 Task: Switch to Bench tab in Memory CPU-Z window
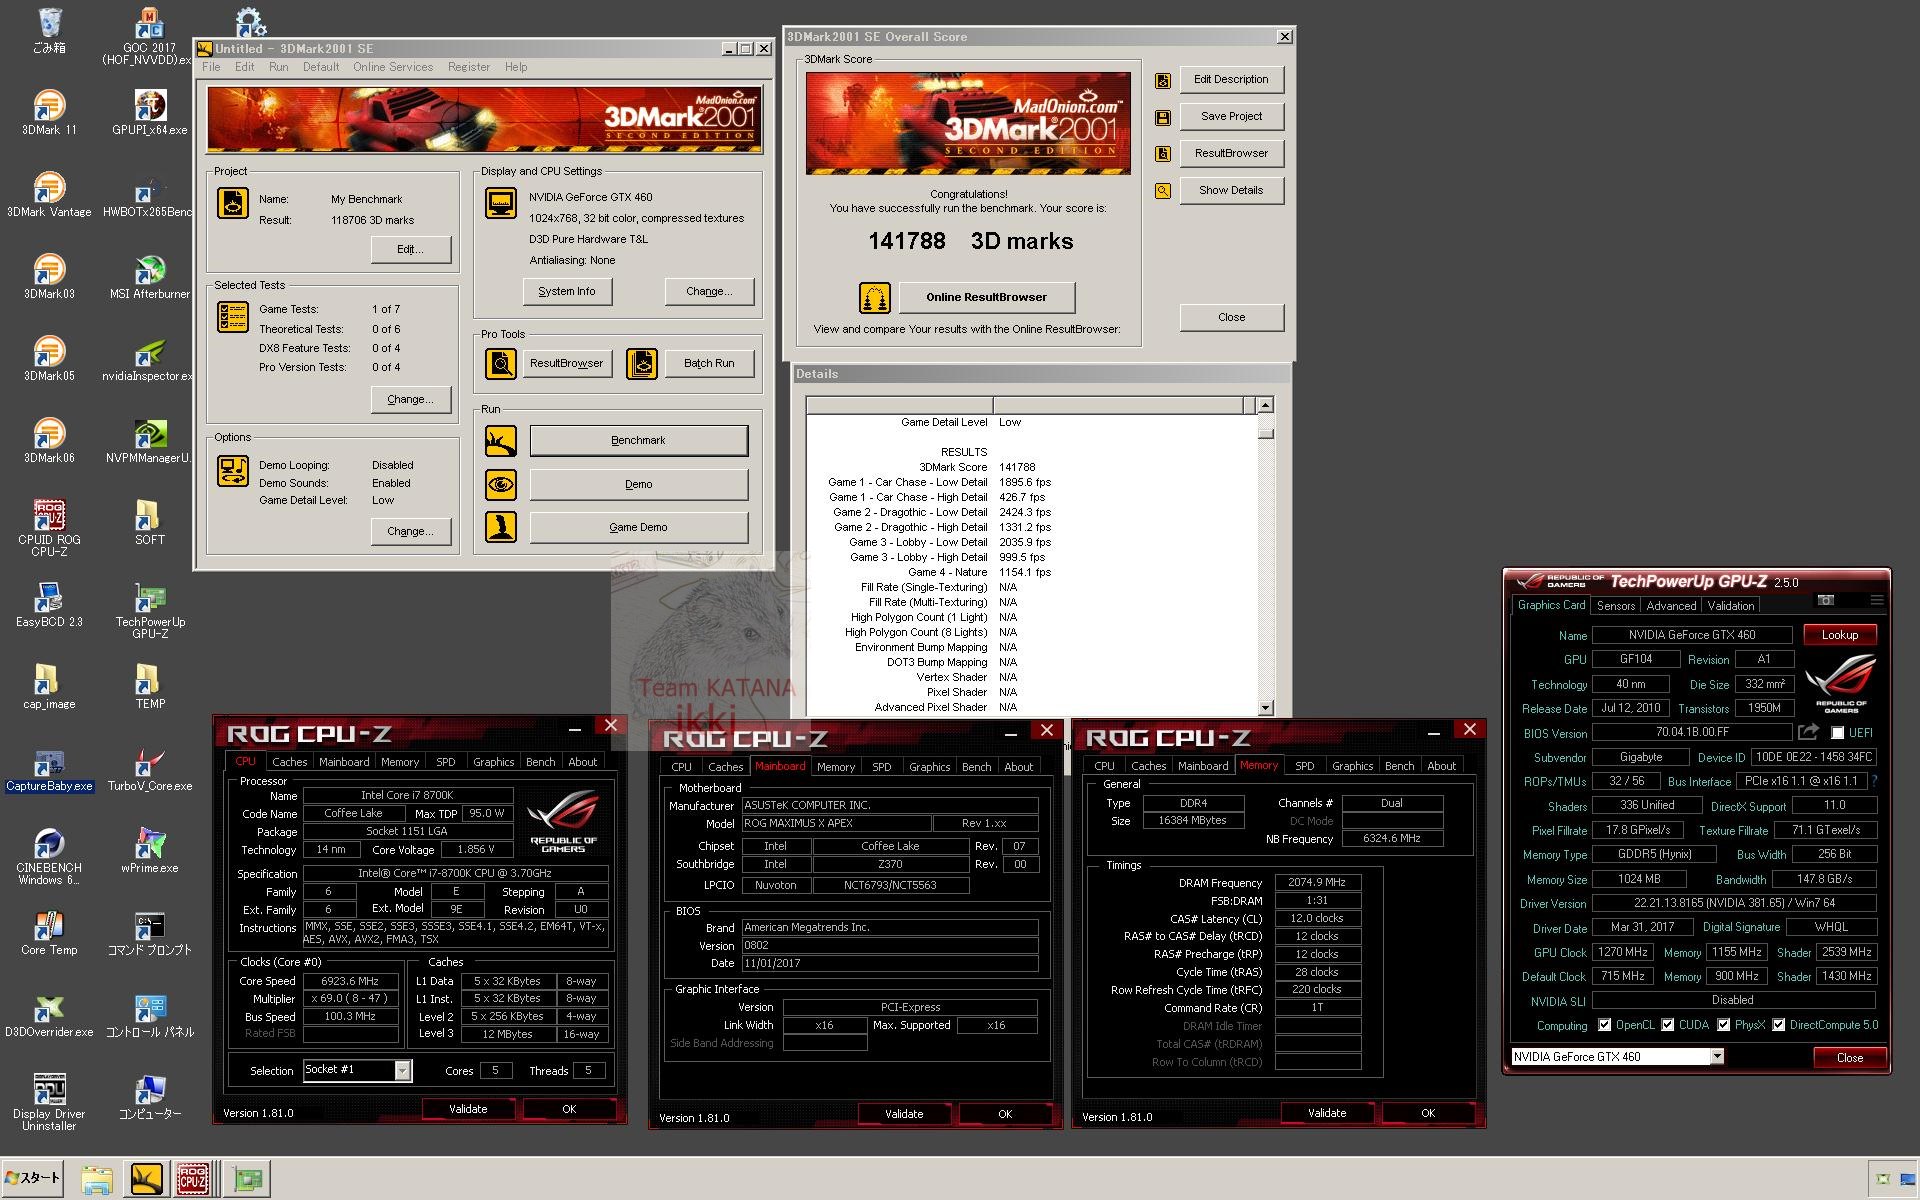(1399, 766)
